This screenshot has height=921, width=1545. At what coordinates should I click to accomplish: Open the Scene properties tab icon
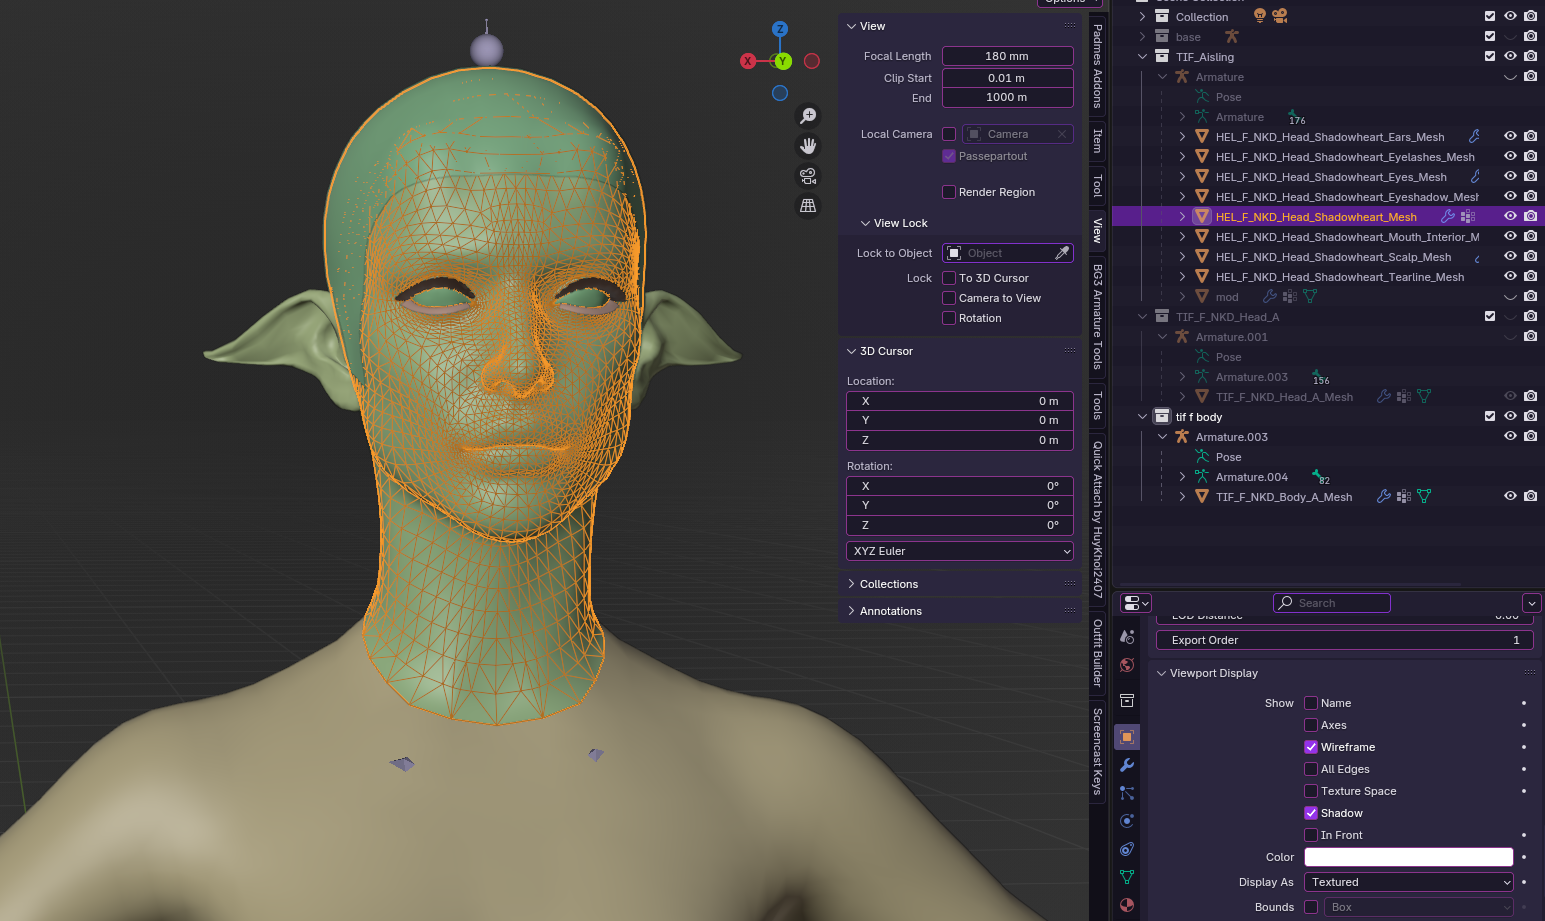pos(1127,636)
